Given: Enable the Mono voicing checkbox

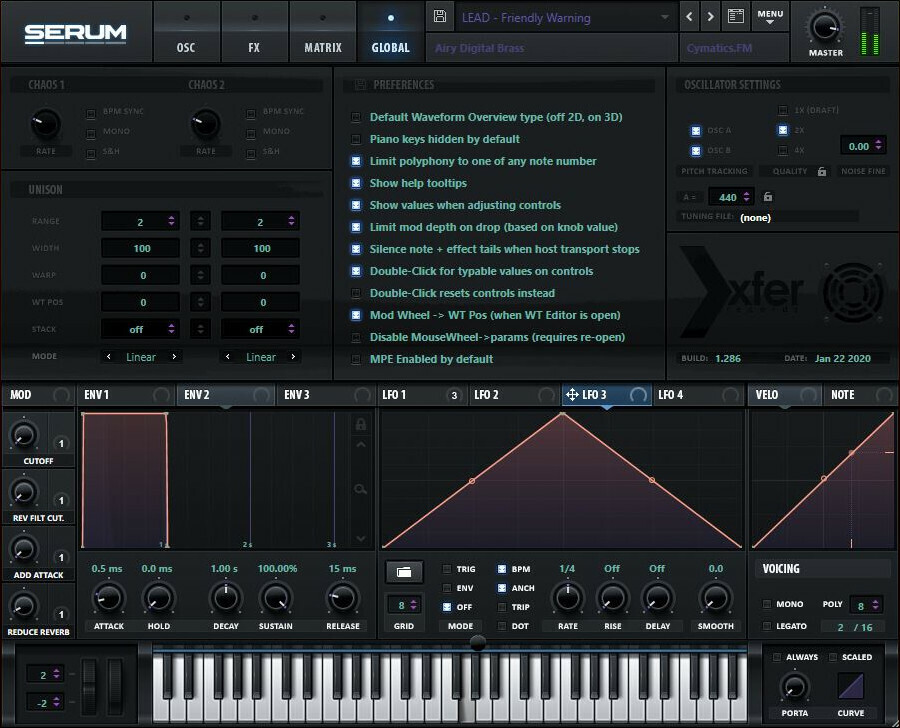Looking at the screenshot, I should coord(767,604).
